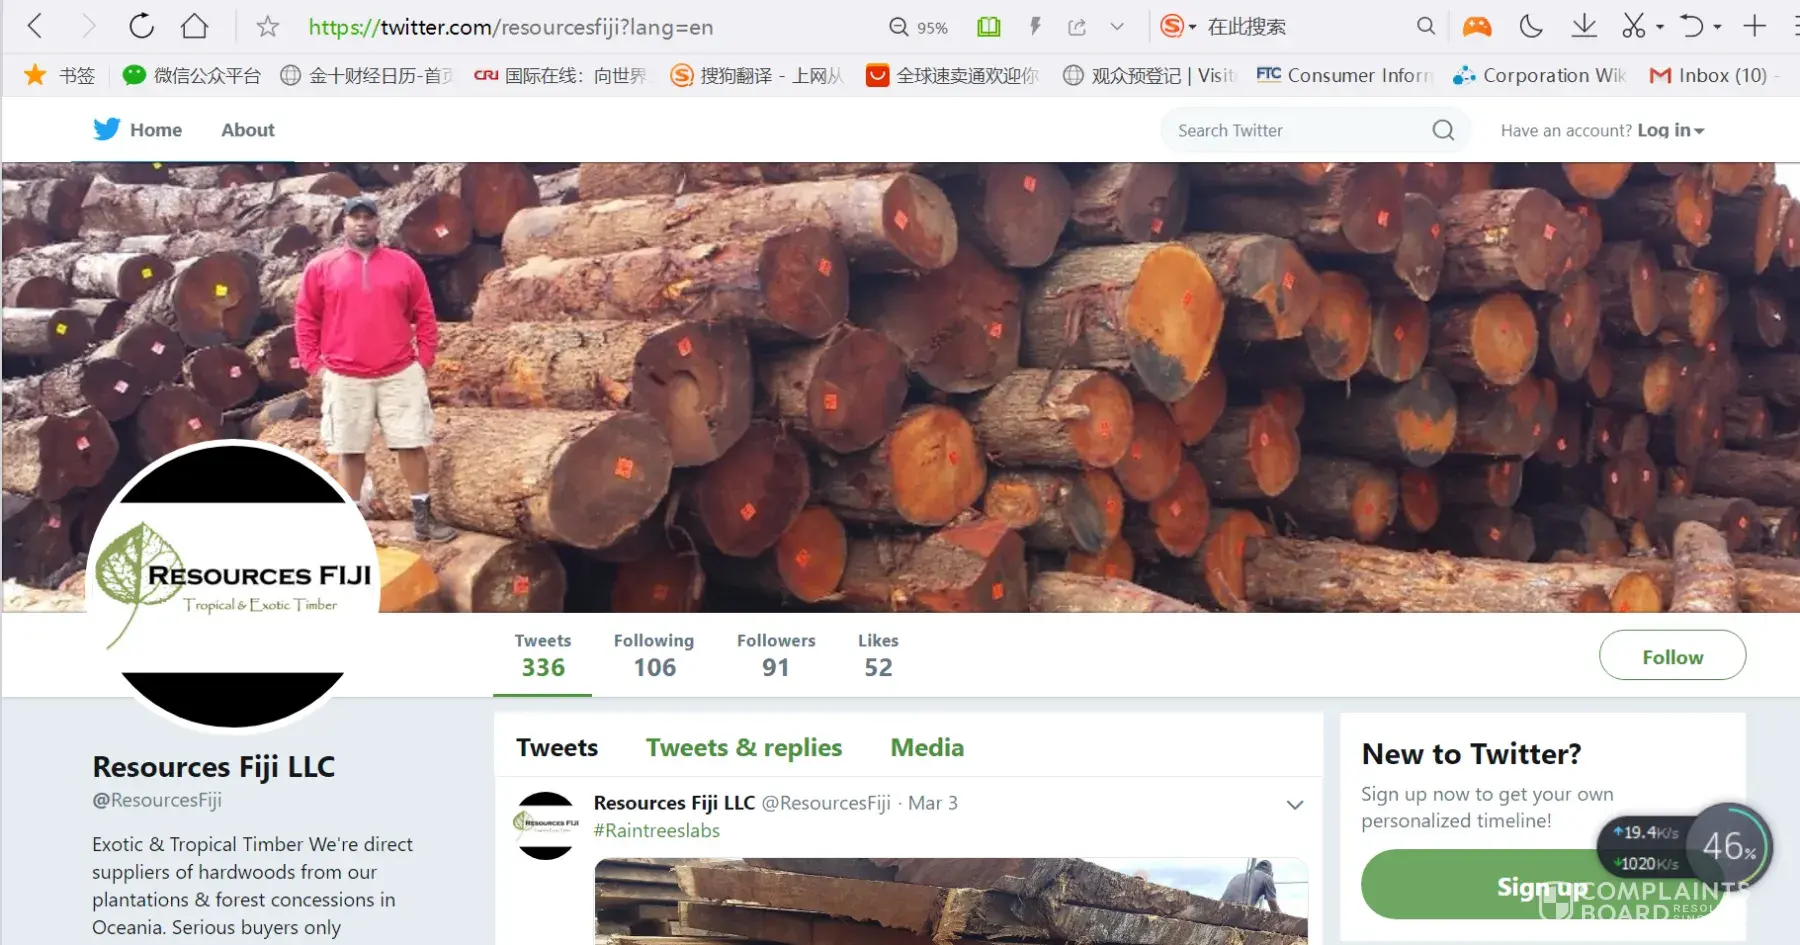Open the 95% zoom level control

(919, 27)
